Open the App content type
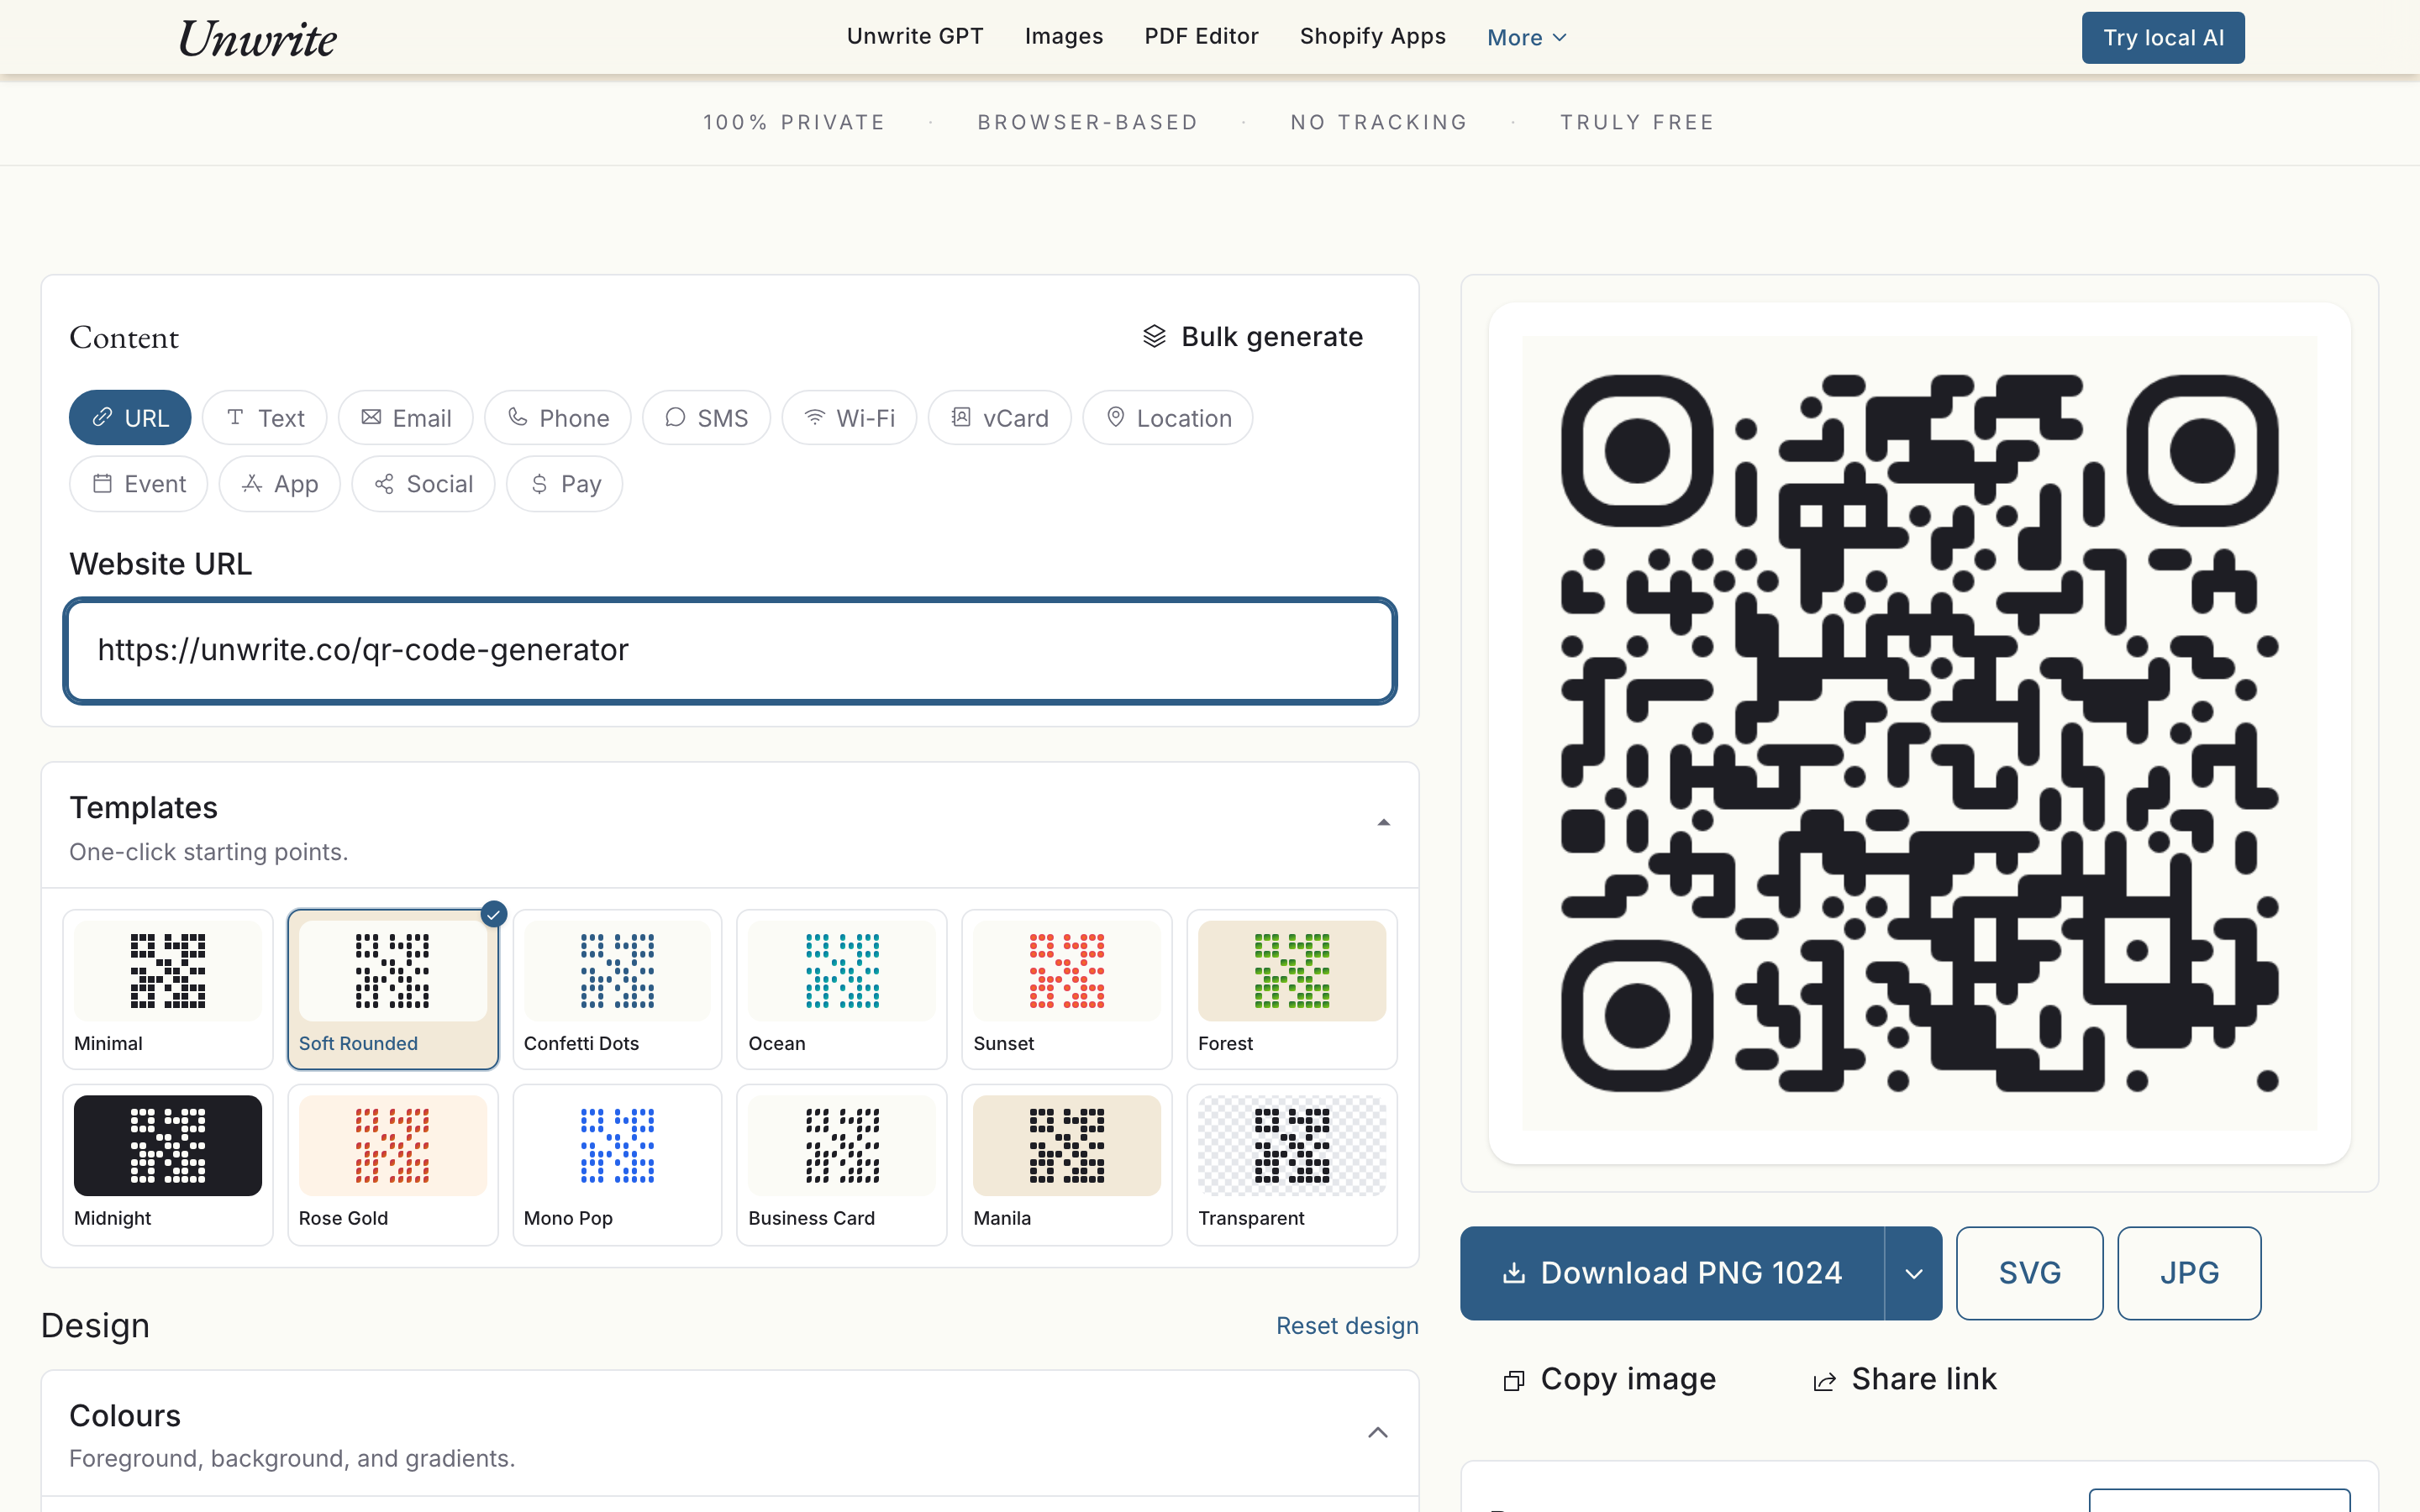Image resolution: width=2420 pixels, height=1512 pixels. 280,484
